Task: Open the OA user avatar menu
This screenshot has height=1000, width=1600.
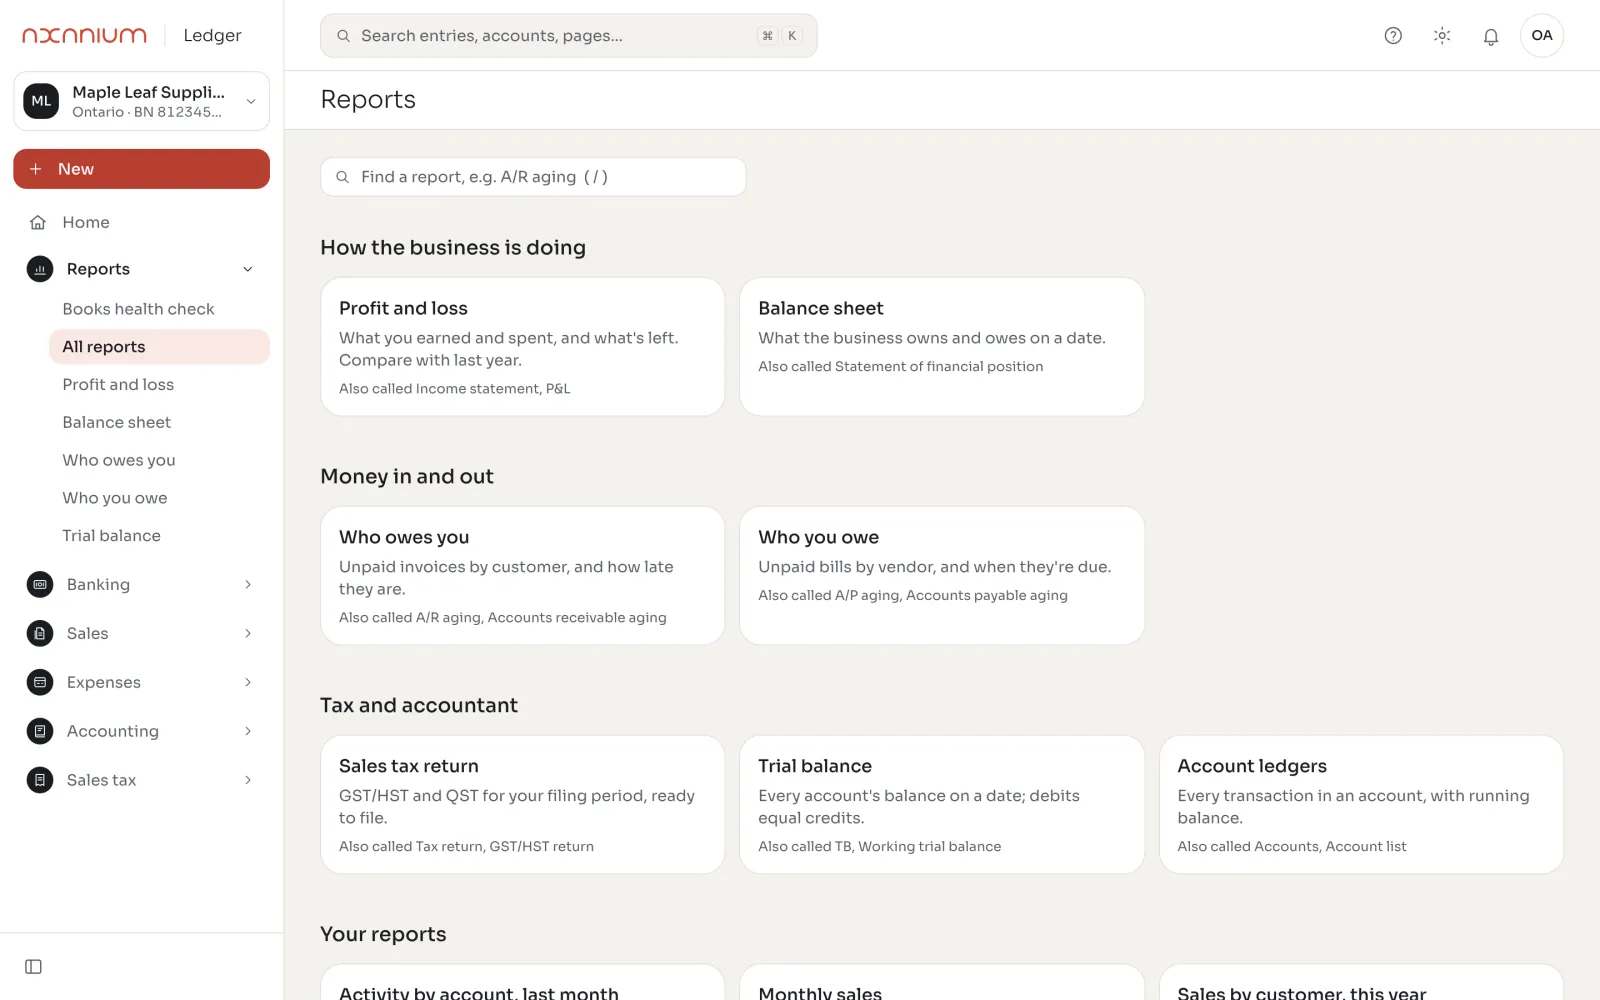Action: [x=1542, y=36]
